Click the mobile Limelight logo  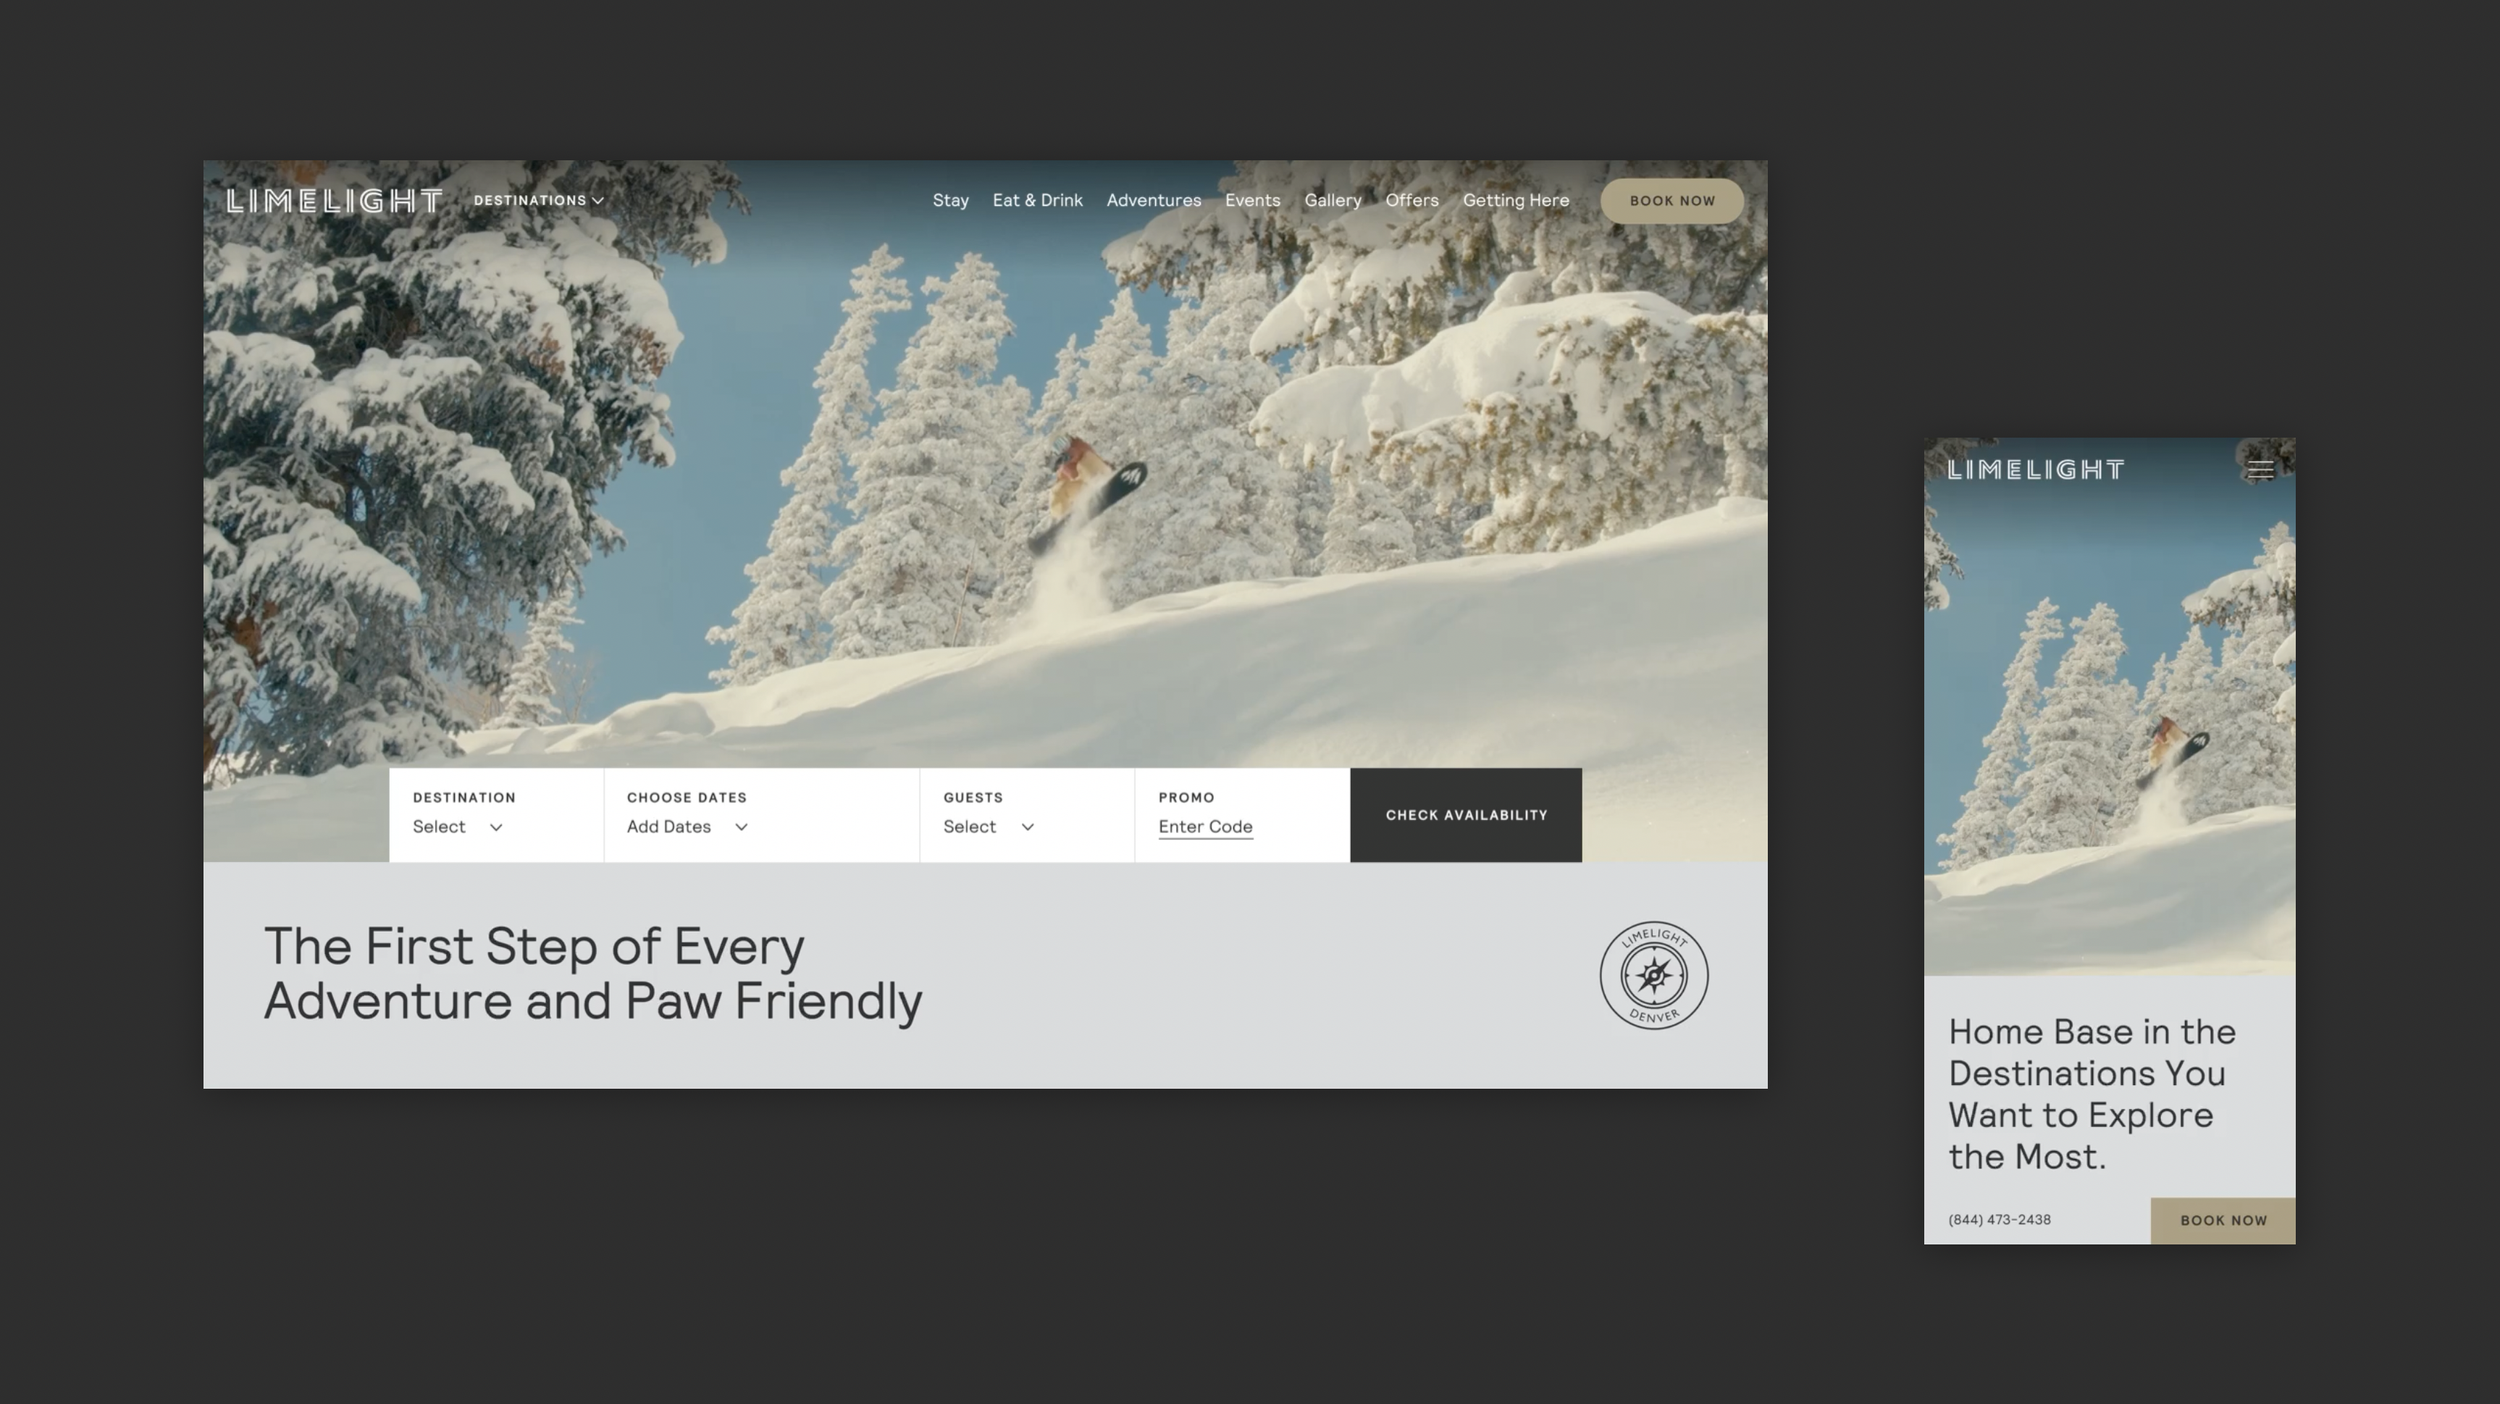(2036, 470)
